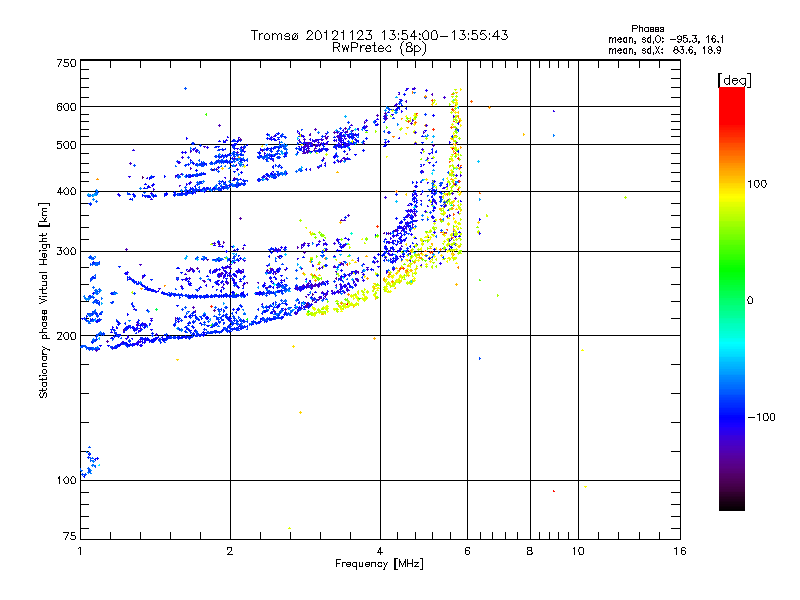Click the x-axis '4' tick label

pos(380,551)
